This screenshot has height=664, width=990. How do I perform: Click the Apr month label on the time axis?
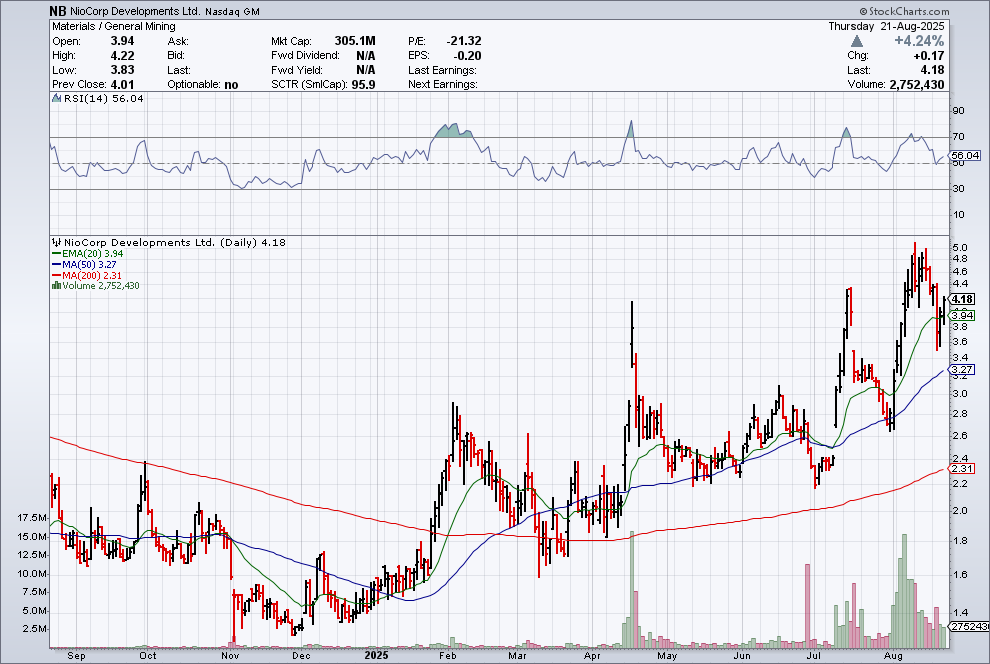(x=592, y=655)
